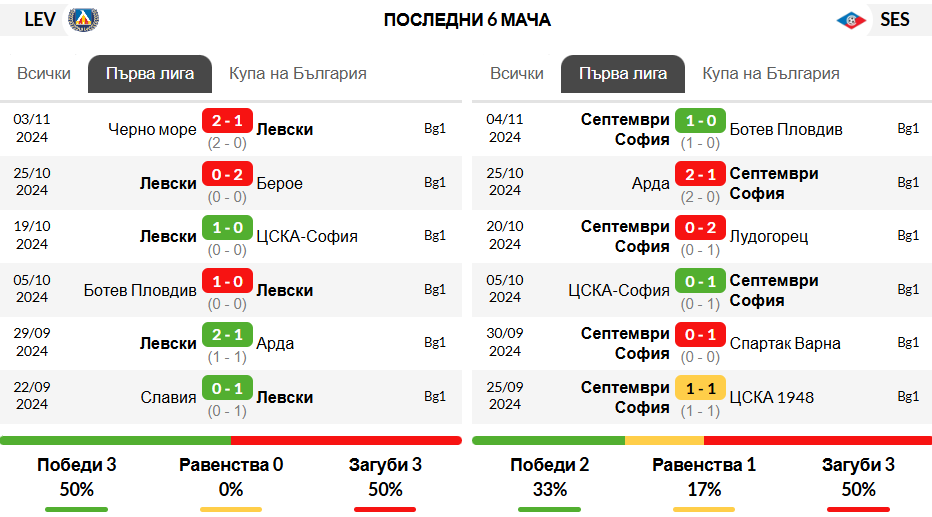Click the green 1-0 score badge for Левски vs ЦСКА-София
Screen dimensions: 932x517
coord(227,228)
